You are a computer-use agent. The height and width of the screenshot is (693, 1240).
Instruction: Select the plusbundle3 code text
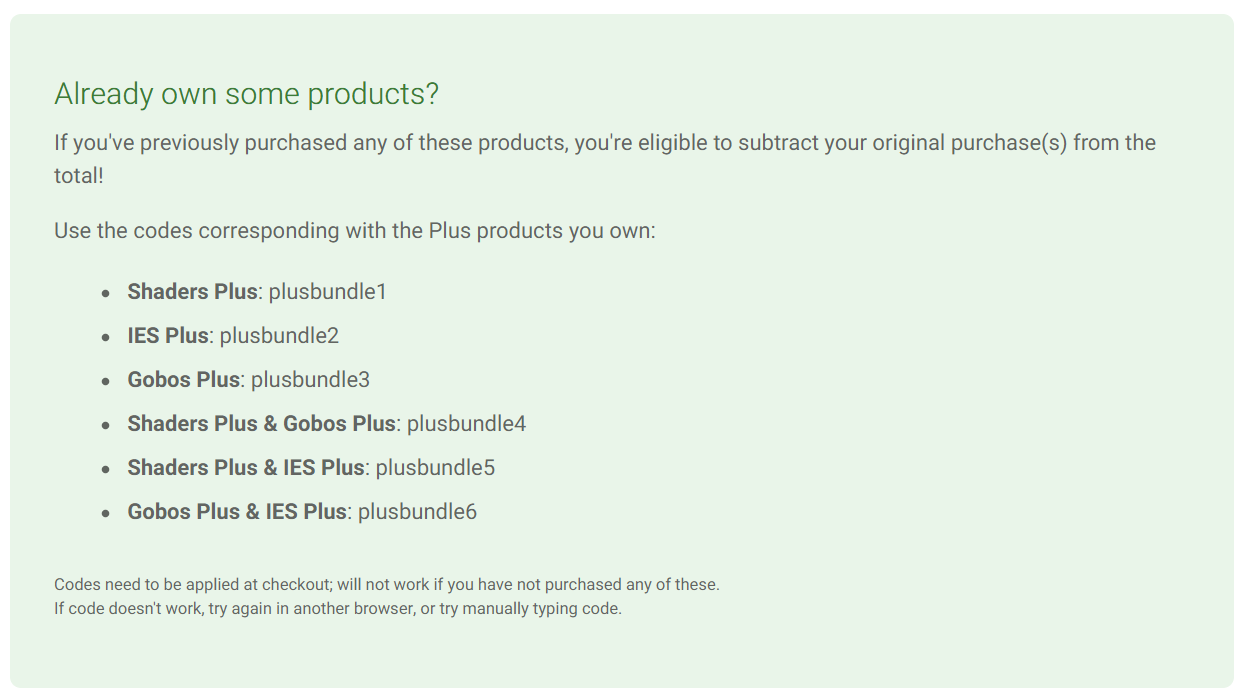tap(311, 380)
